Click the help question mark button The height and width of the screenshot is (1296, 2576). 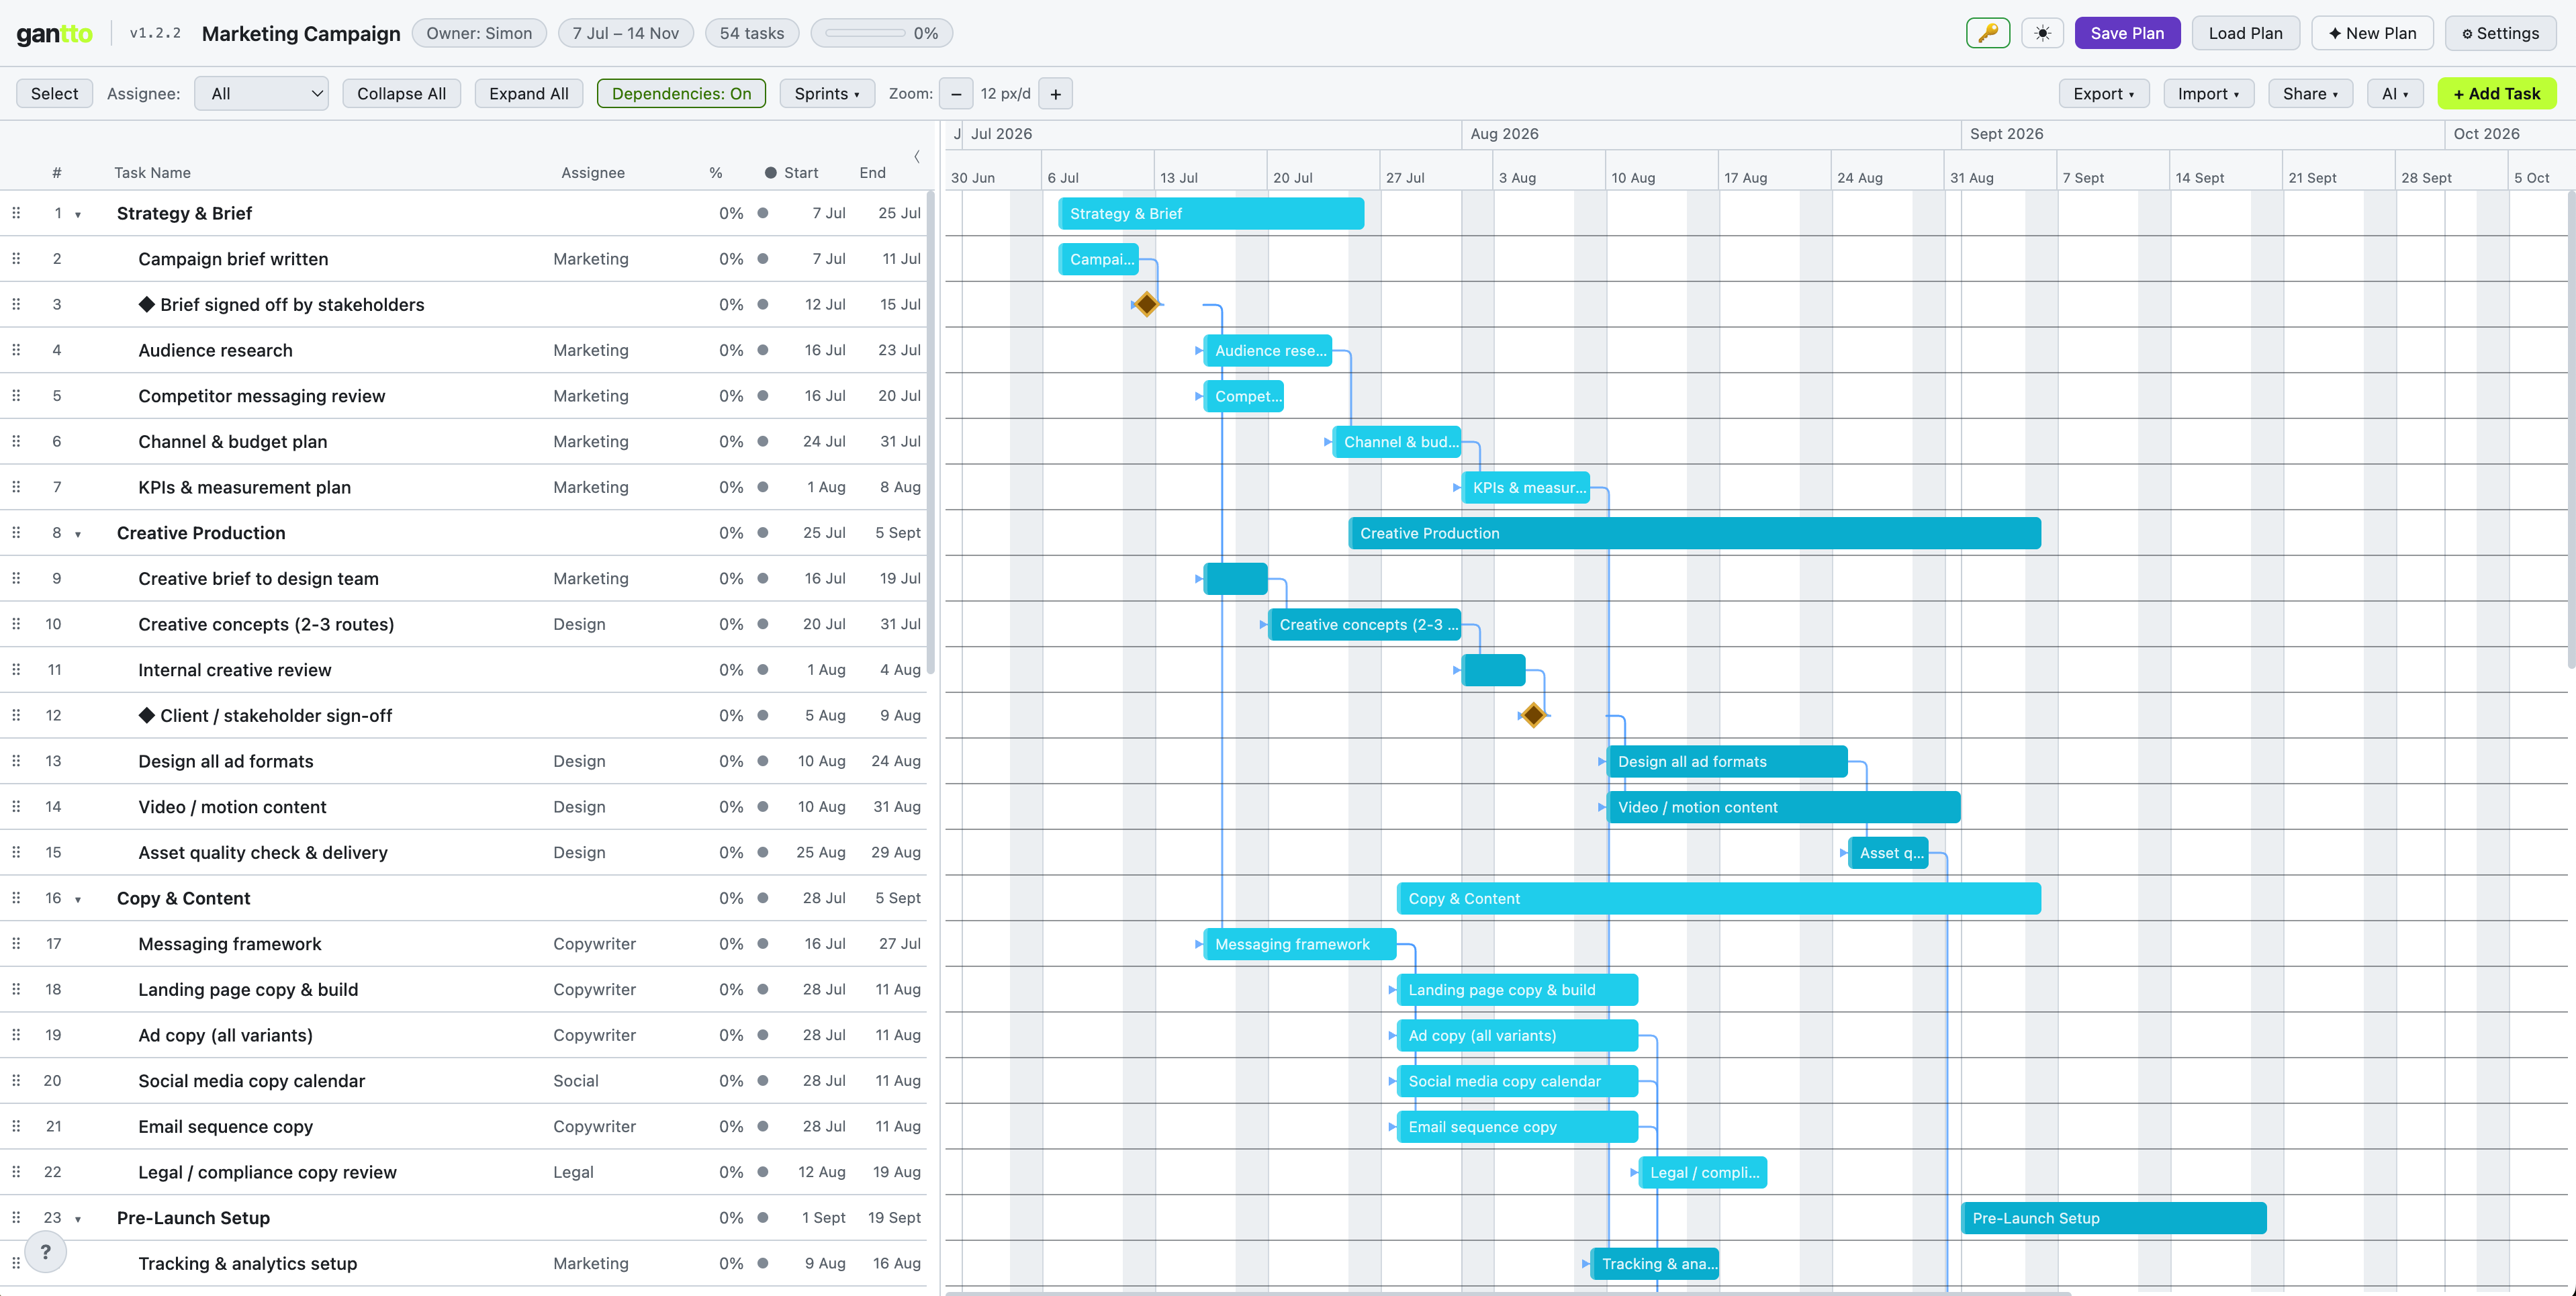click(45, 1251)
